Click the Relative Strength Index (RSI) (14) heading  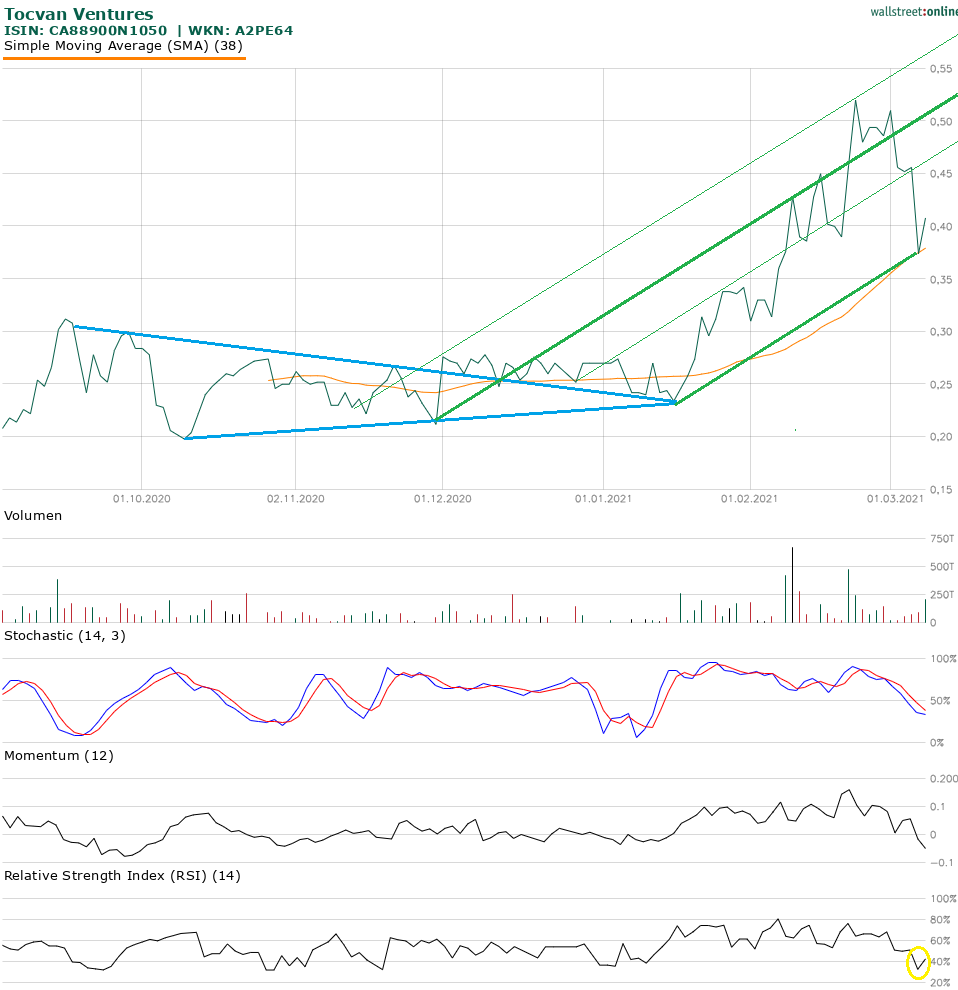(x=122, y=876)
